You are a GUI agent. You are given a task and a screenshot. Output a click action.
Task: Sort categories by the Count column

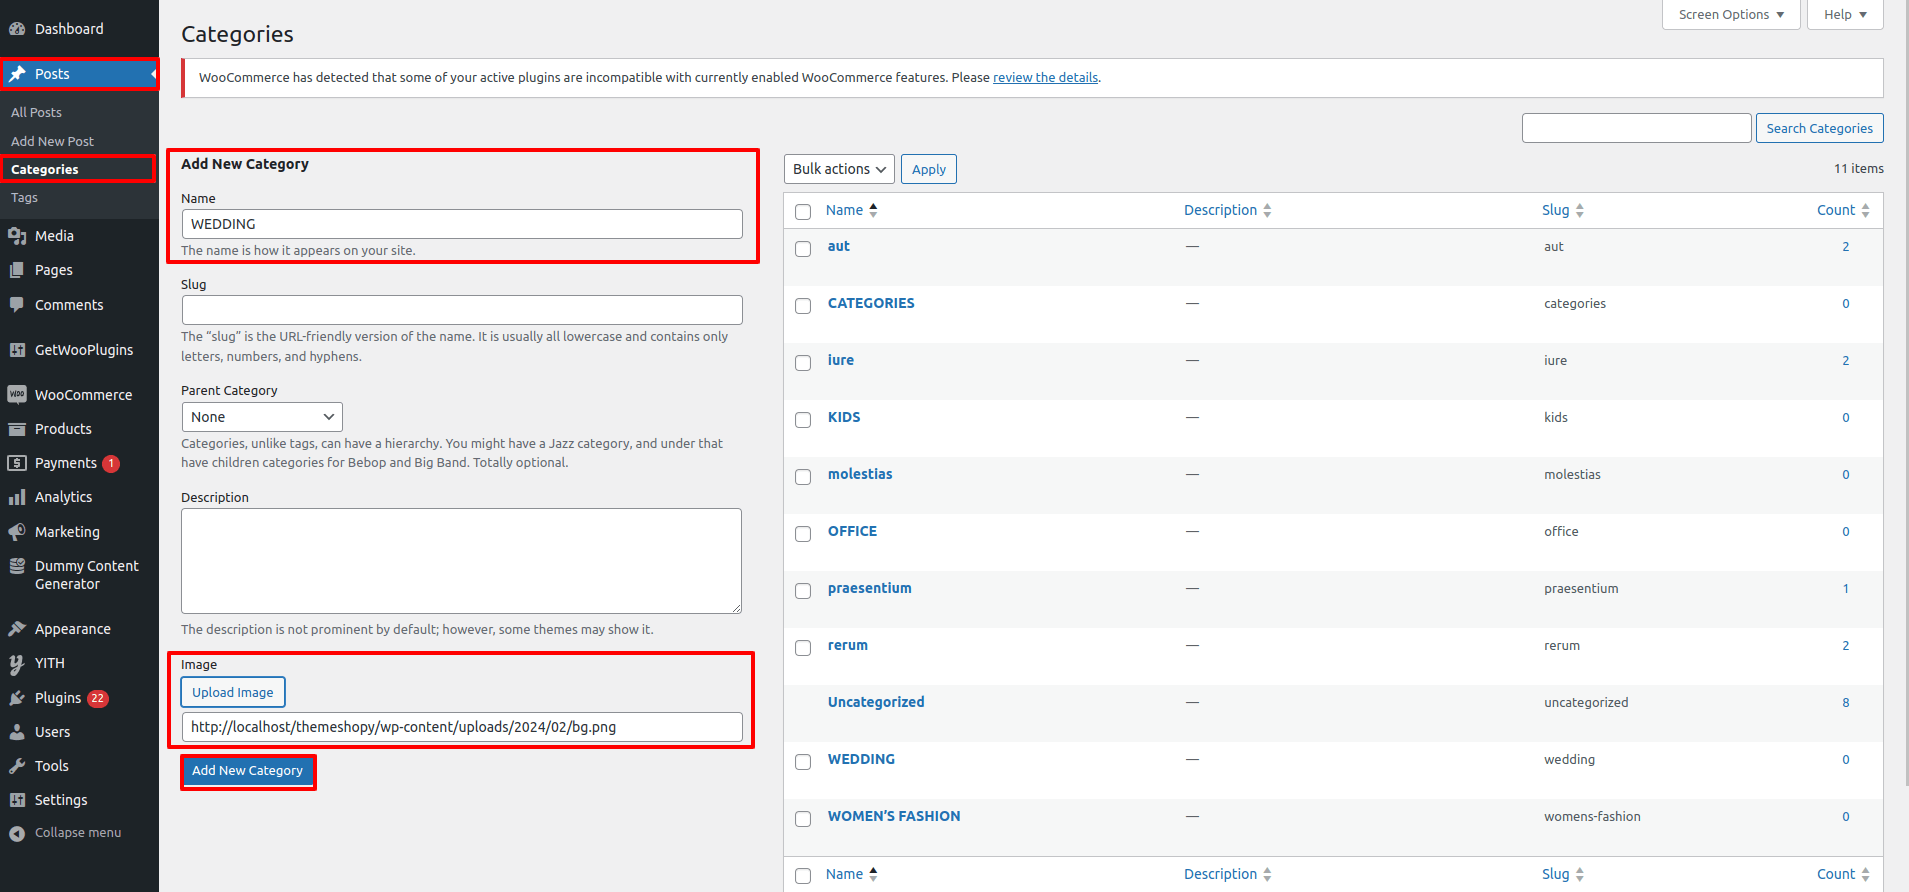pos(1835,210)
